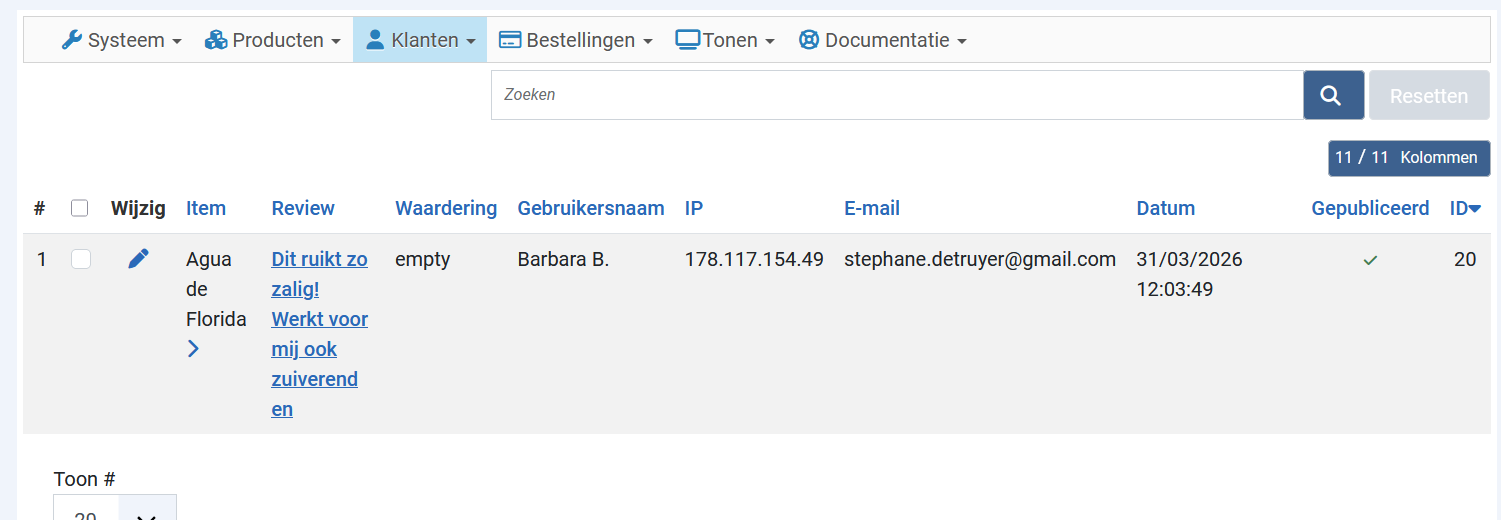Screen dimensions: 1501x520
Task: Open the Documentatie menu
Action: (883, 40)
